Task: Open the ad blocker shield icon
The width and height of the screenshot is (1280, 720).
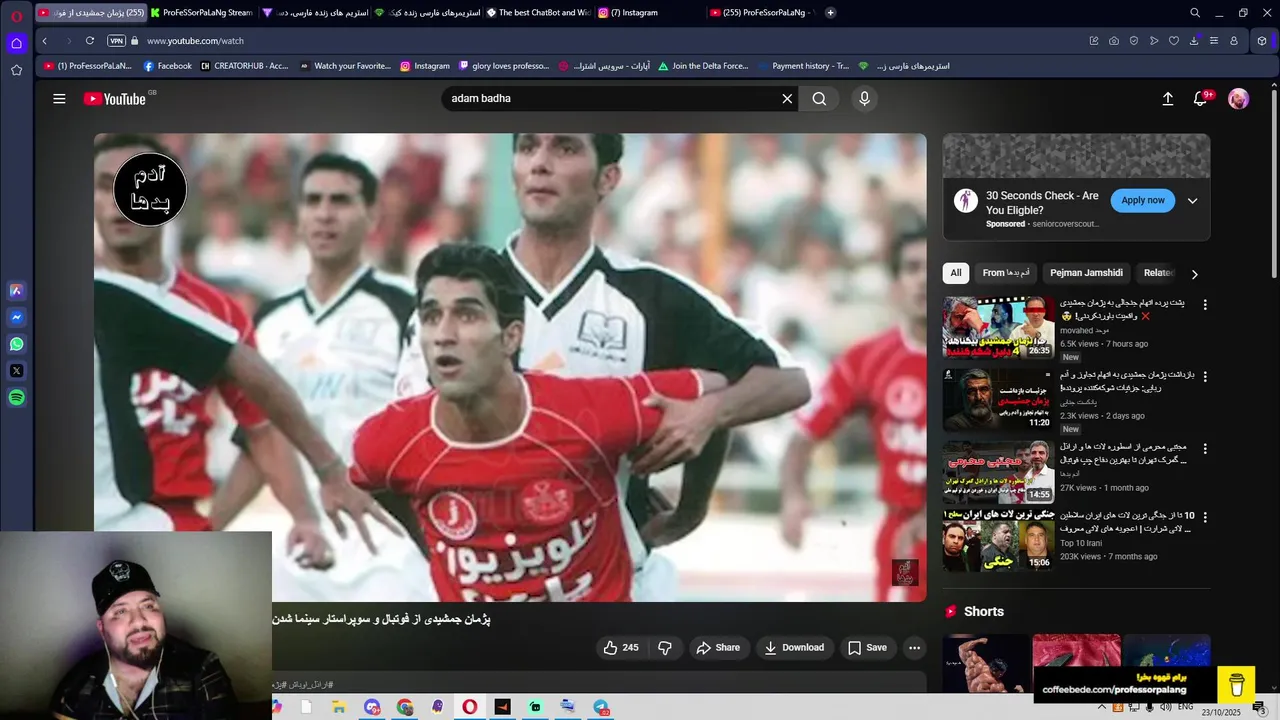Action: pyautogui.click(x=1134, y=41)
